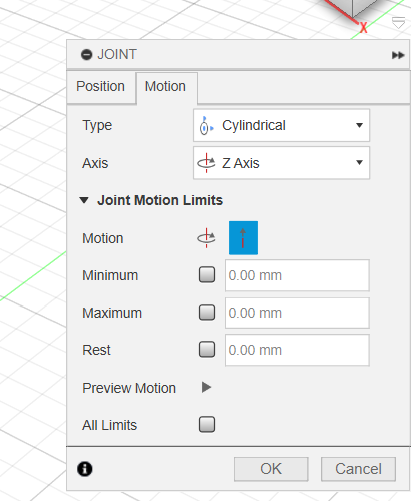
Task: Toggle the All Limits checkbox
Action: pyautogui.click(x=207, y=425)
